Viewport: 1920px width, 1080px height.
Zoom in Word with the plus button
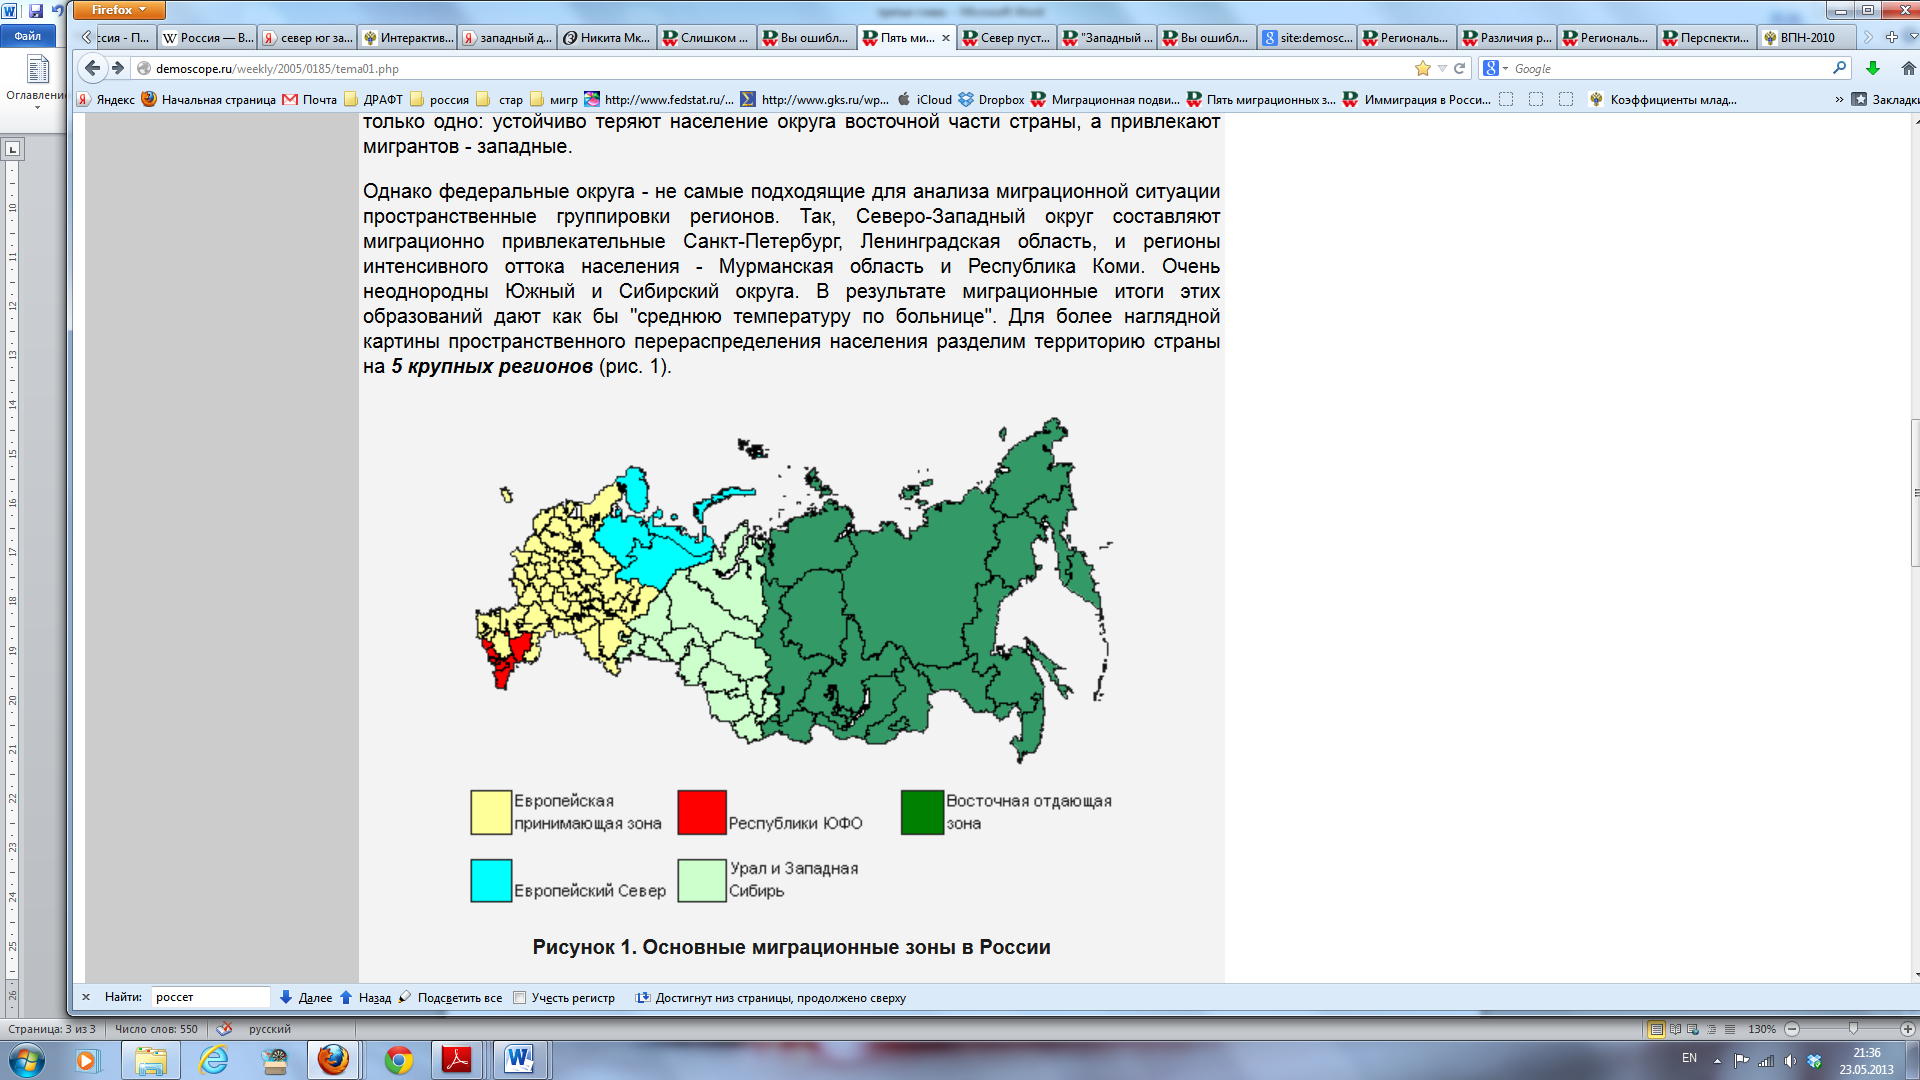[x=1907, y=1029]
